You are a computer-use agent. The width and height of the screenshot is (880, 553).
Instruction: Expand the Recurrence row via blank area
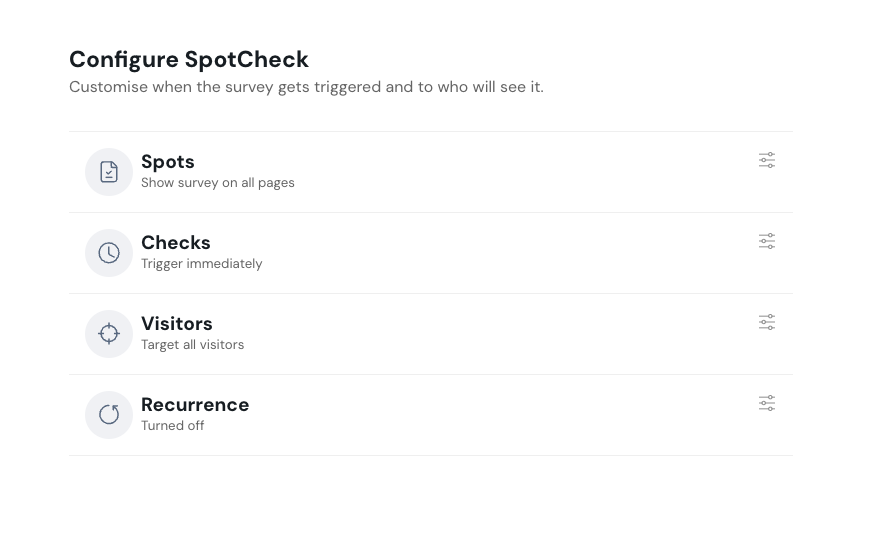(x=500, y=415)
